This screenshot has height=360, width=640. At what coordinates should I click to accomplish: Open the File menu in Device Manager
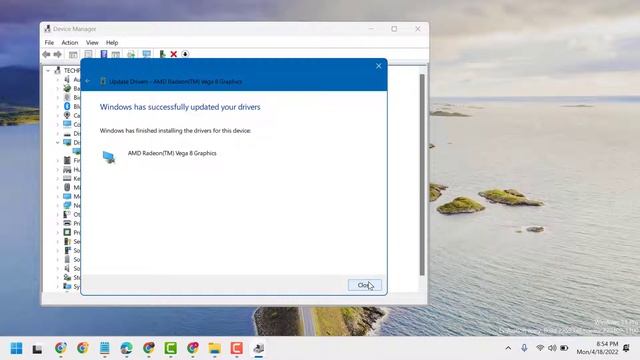[x=49, y=42]
